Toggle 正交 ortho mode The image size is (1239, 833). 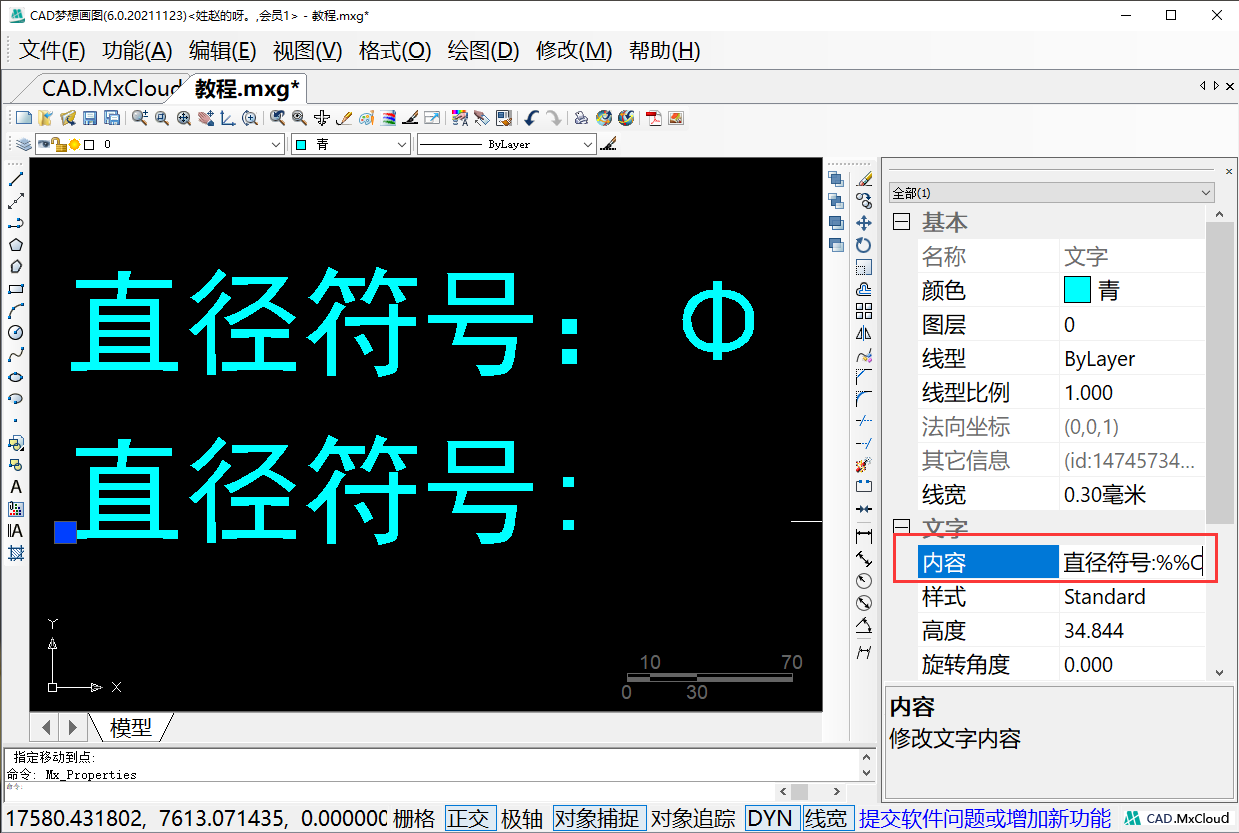tap(469, 819)
